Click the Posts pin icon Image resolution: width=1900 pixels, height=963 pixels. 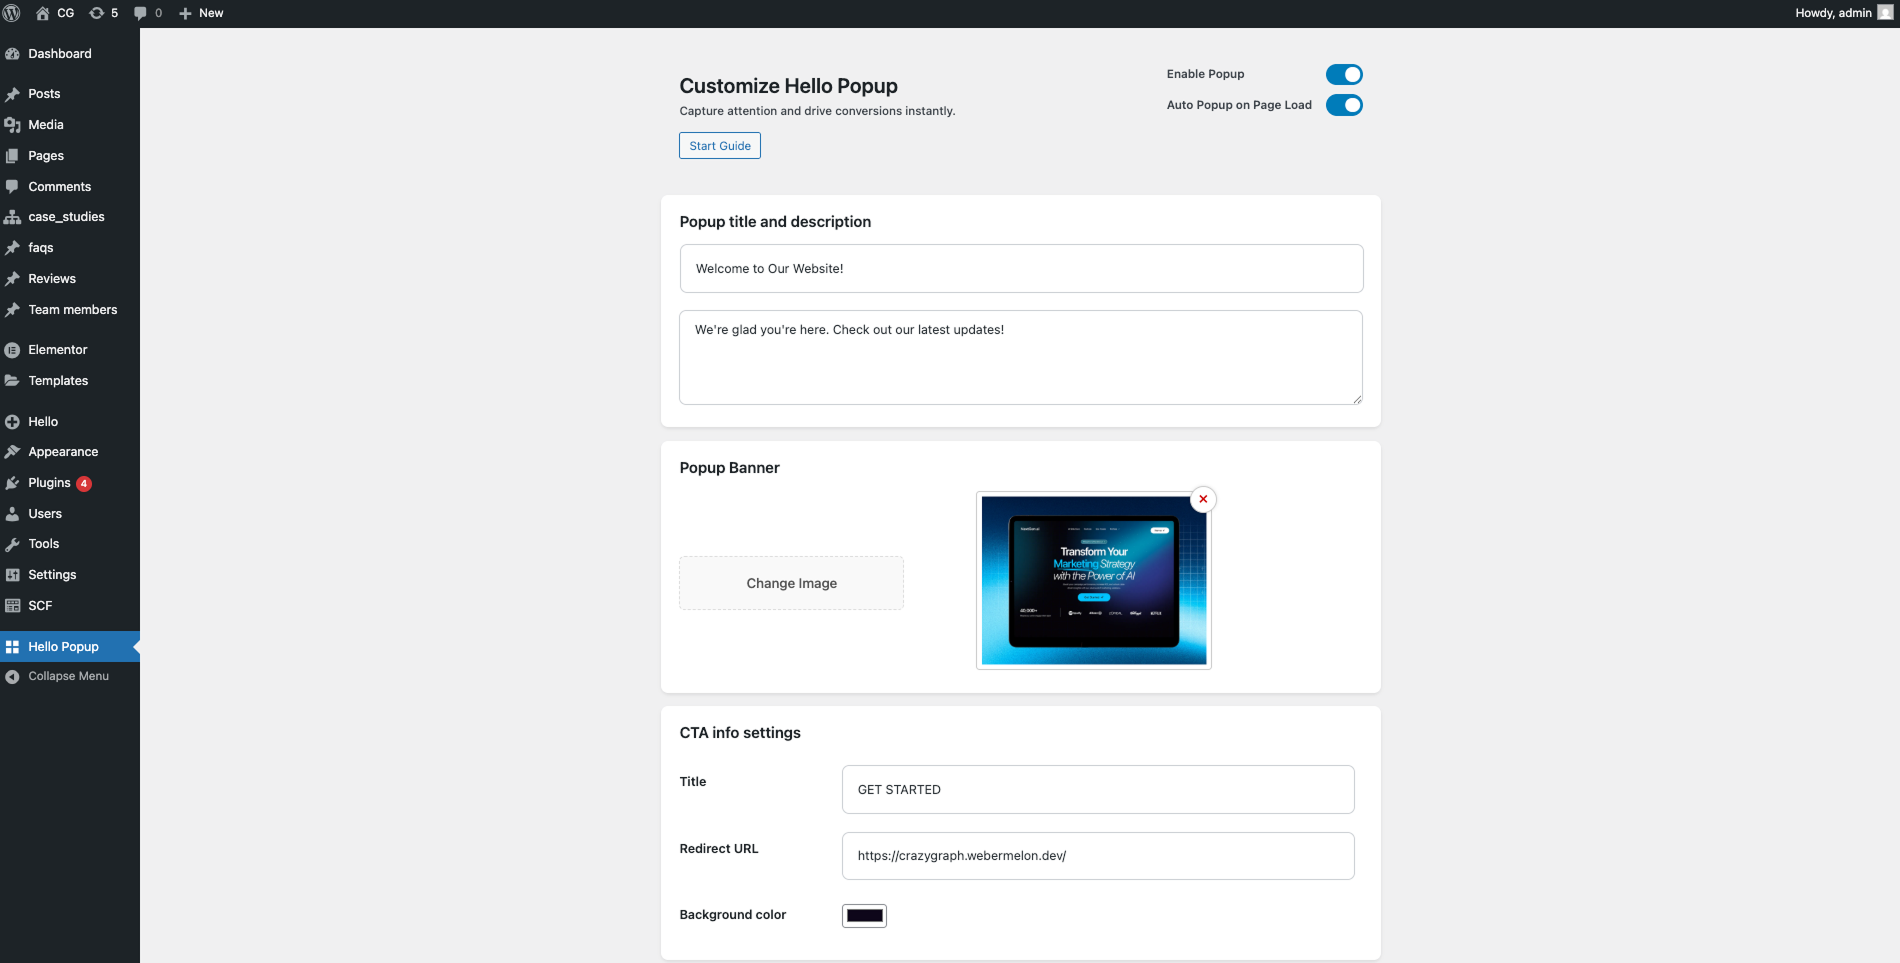12,94
